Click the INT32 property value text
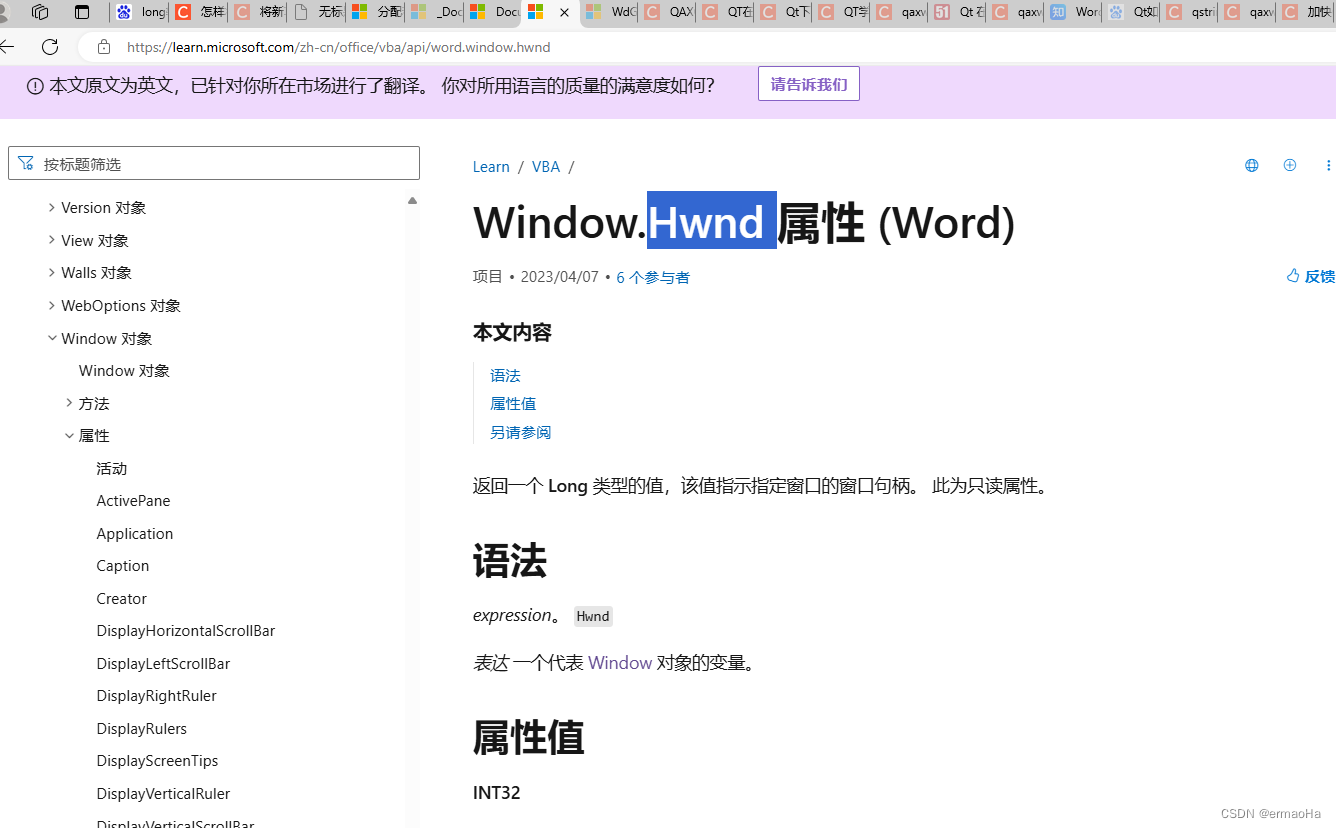This screenshot has height=828, width=1336. 497,792
